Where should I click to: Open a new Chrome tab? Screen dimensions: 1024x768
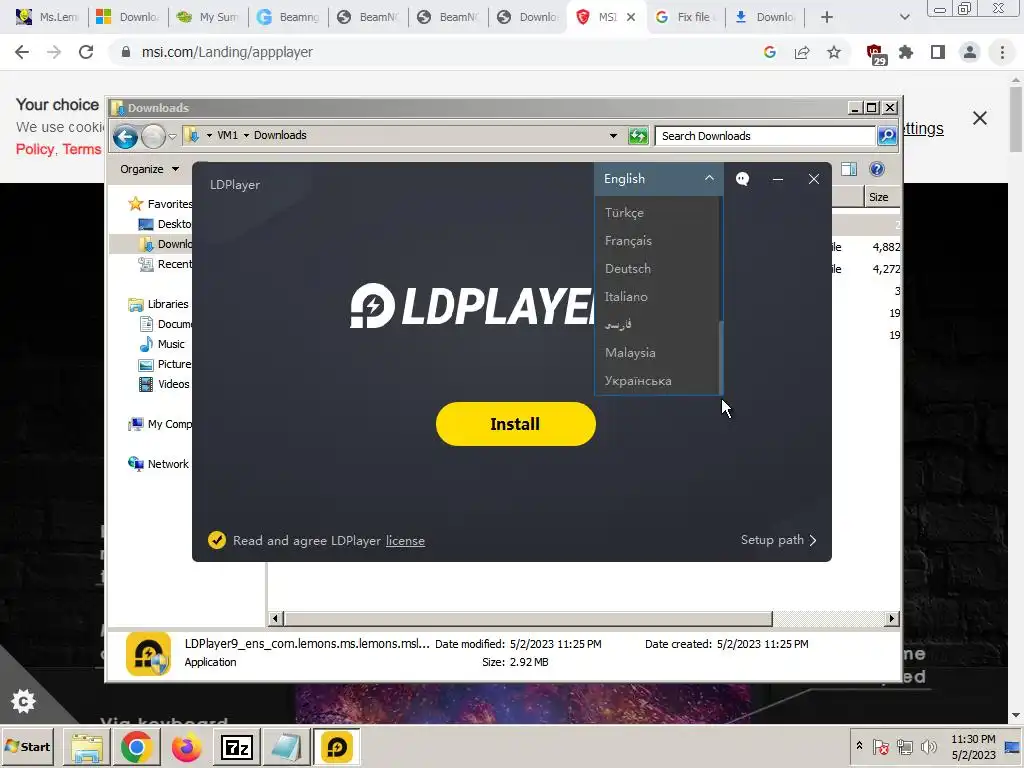[826, 17]
